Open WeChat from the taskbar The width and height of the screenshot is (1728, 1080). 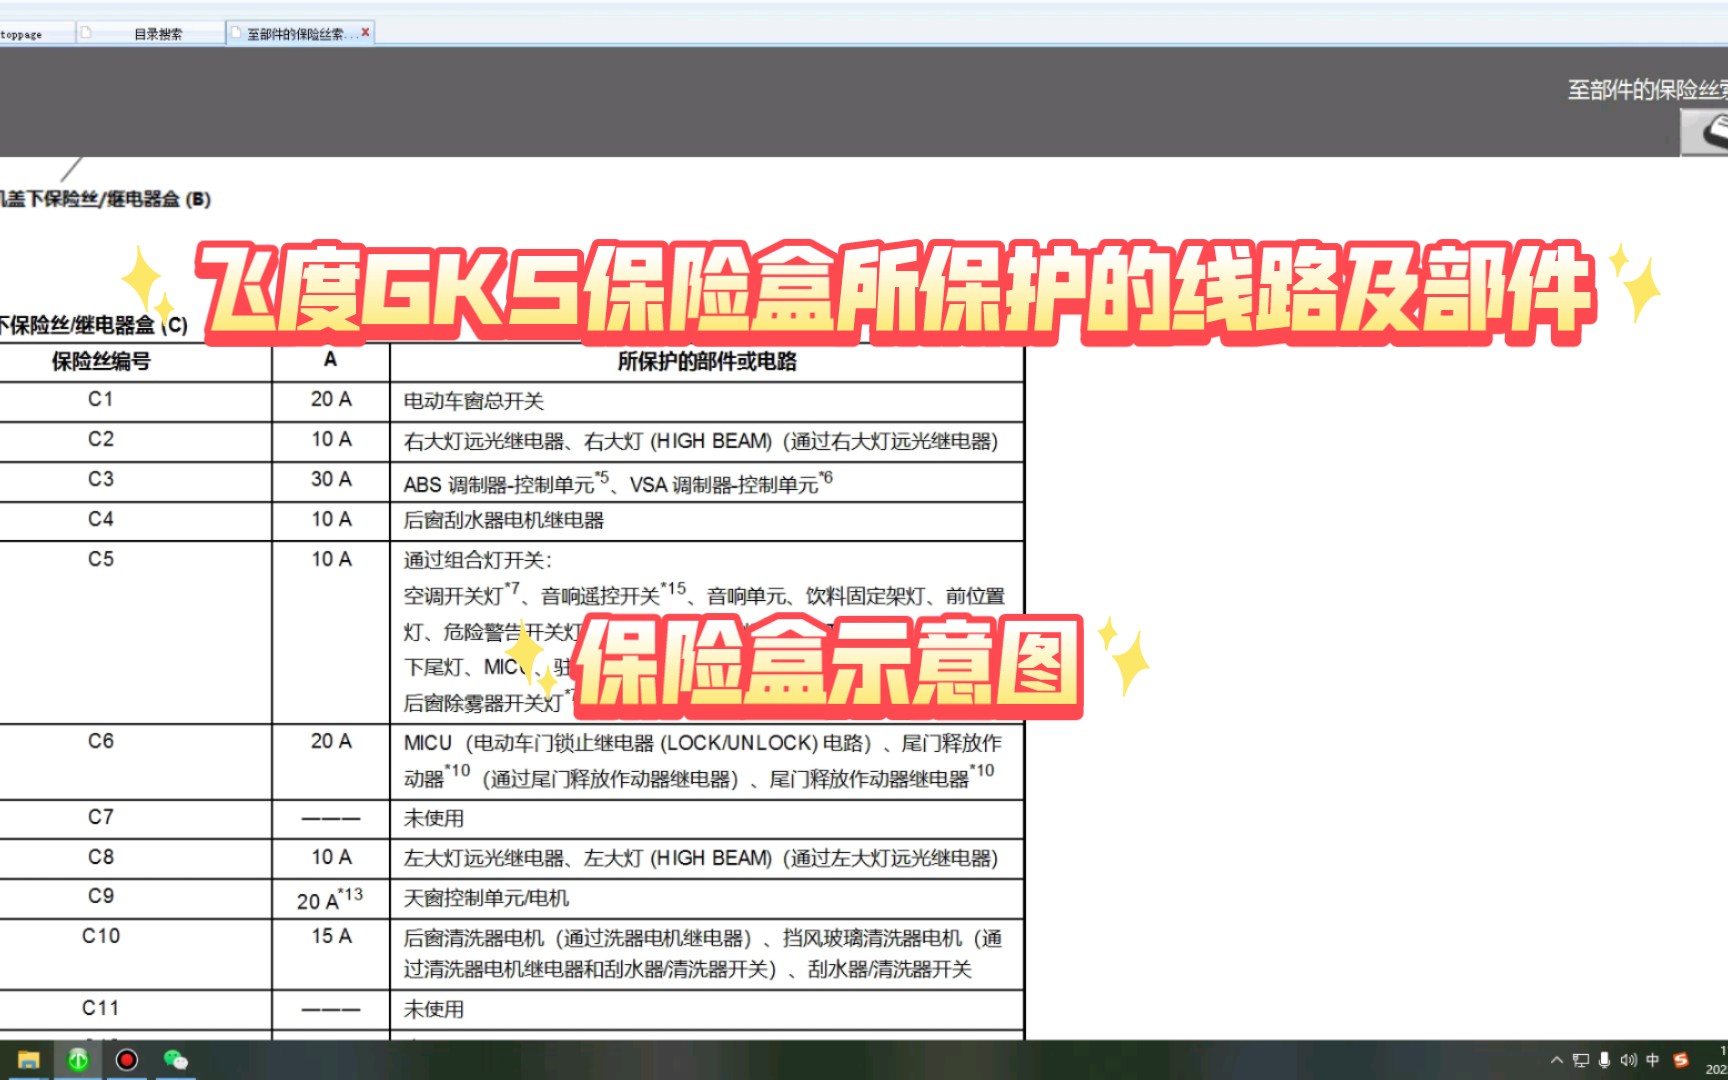176,1060
